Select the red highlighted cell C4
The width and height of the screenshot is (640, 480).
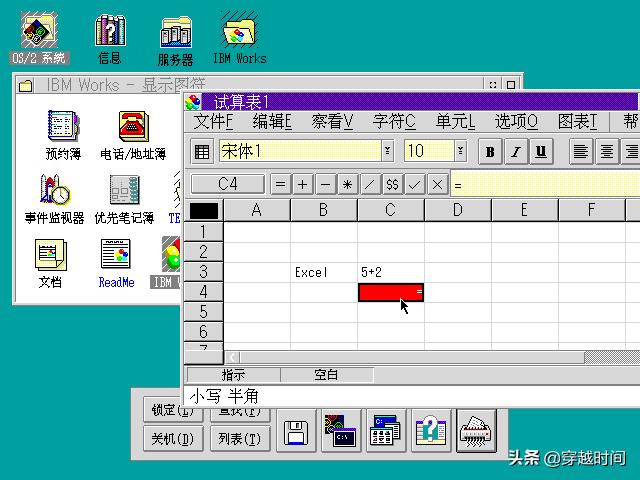[390, 292]
